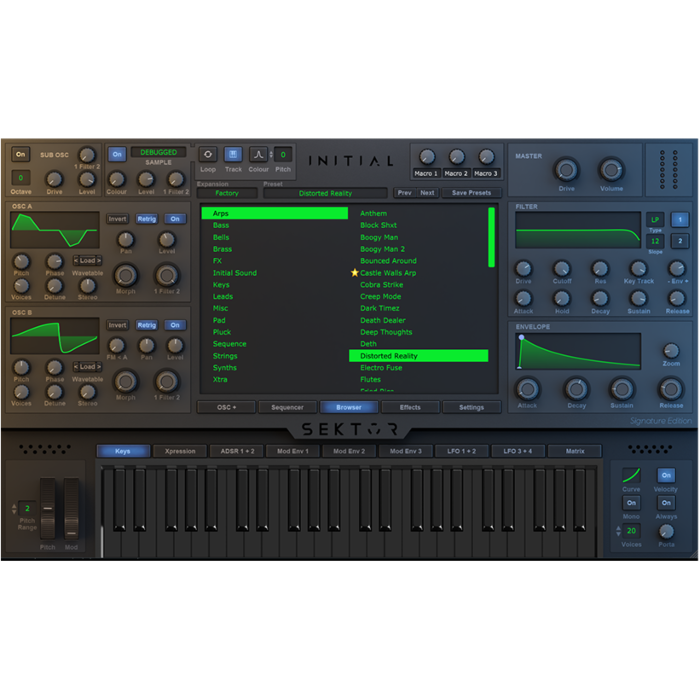The image size is (700, 700).
Task: Switch to the Sequencer tab
Action: point(288,407)
